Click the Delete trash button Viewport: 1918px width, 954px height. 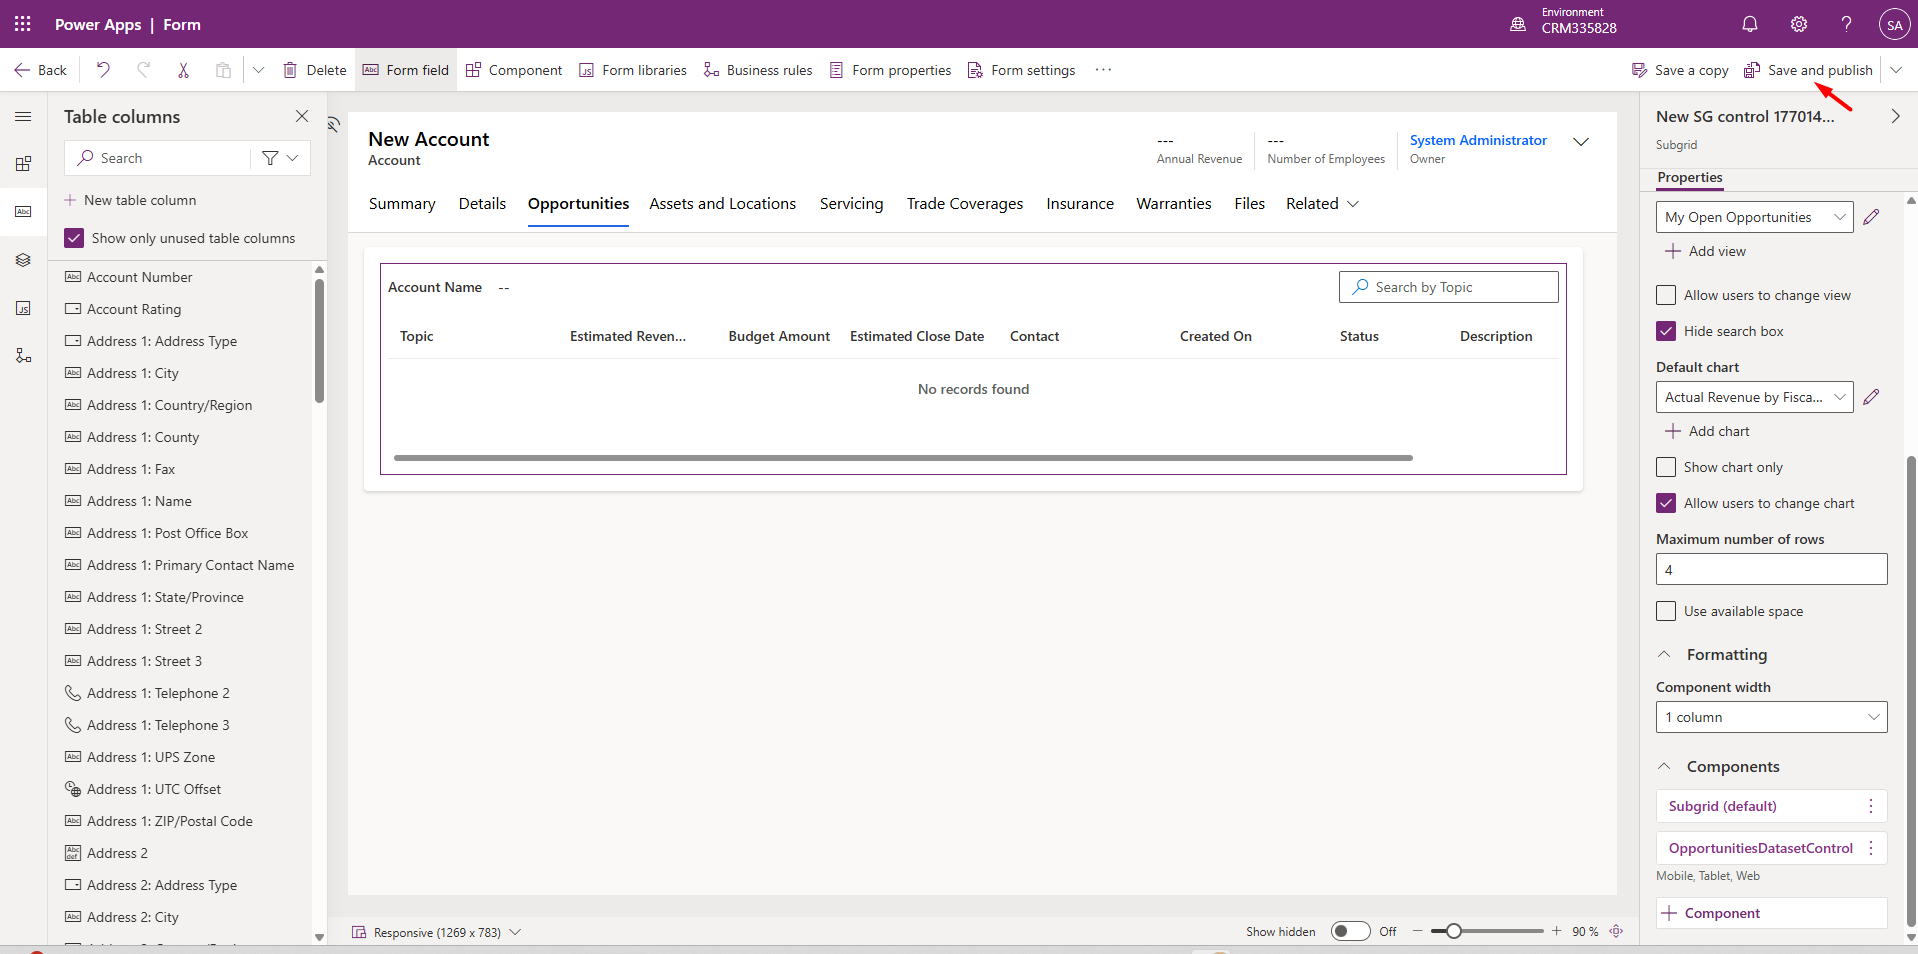tap(315, 70)
